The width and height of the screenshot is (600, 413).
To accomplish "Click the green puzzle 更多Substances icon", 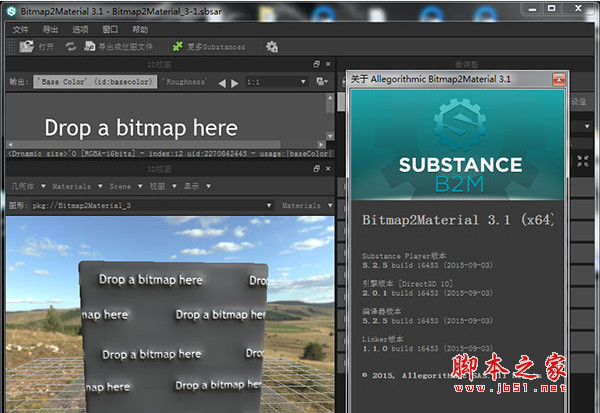I will click(178, 47).
